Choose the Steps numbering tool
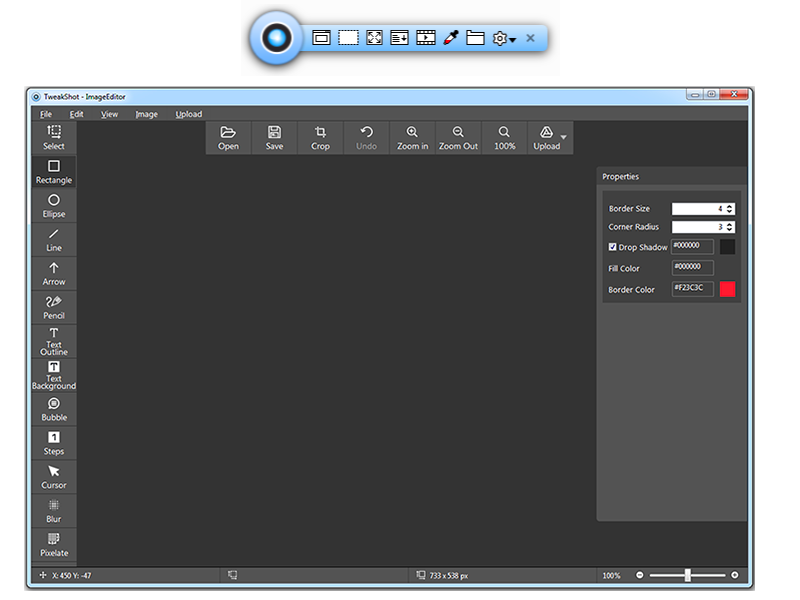This screenshot has width=800, height=600. [54, 443]
